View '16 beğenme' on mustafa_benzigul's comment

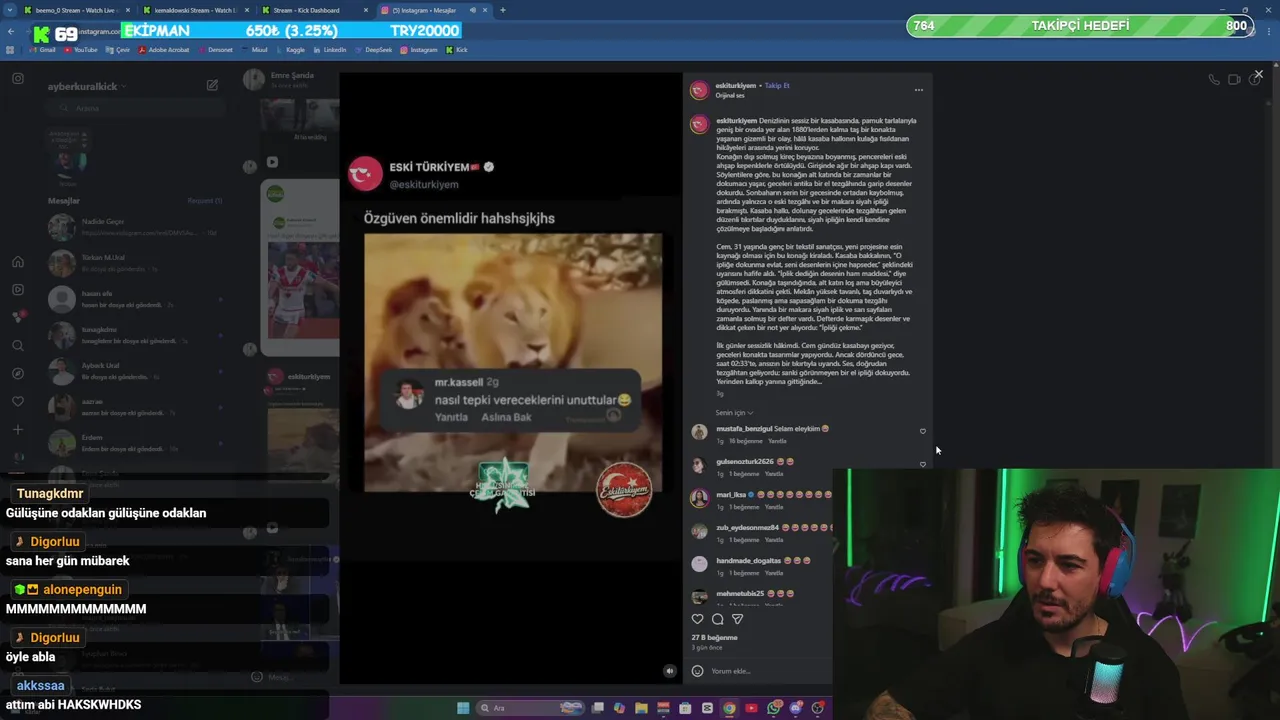(746, 441)
